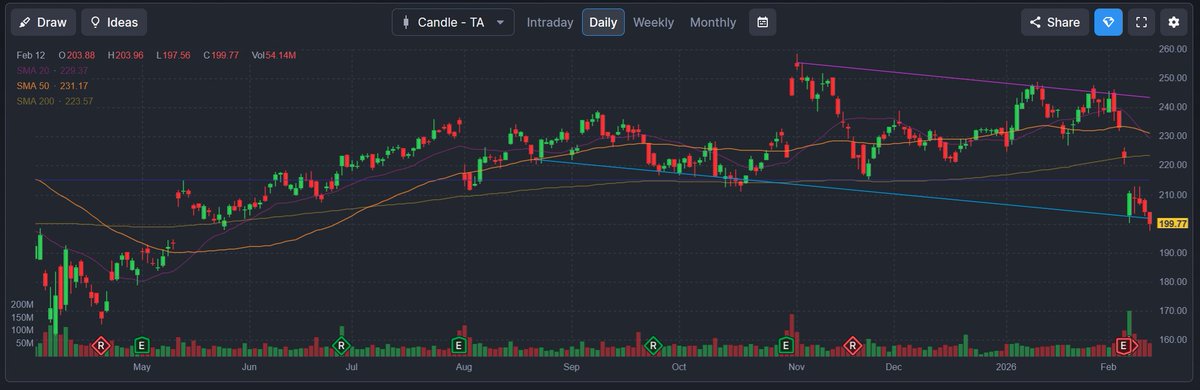Click the 260.00 price axis label

[1173, 48]
